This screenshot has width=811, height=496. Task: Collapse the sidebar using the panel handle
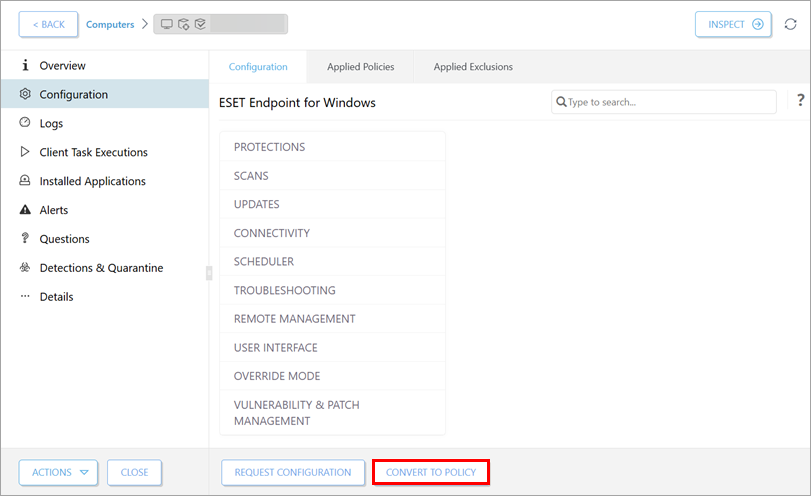pyautogui.click(x=209, y=273)
